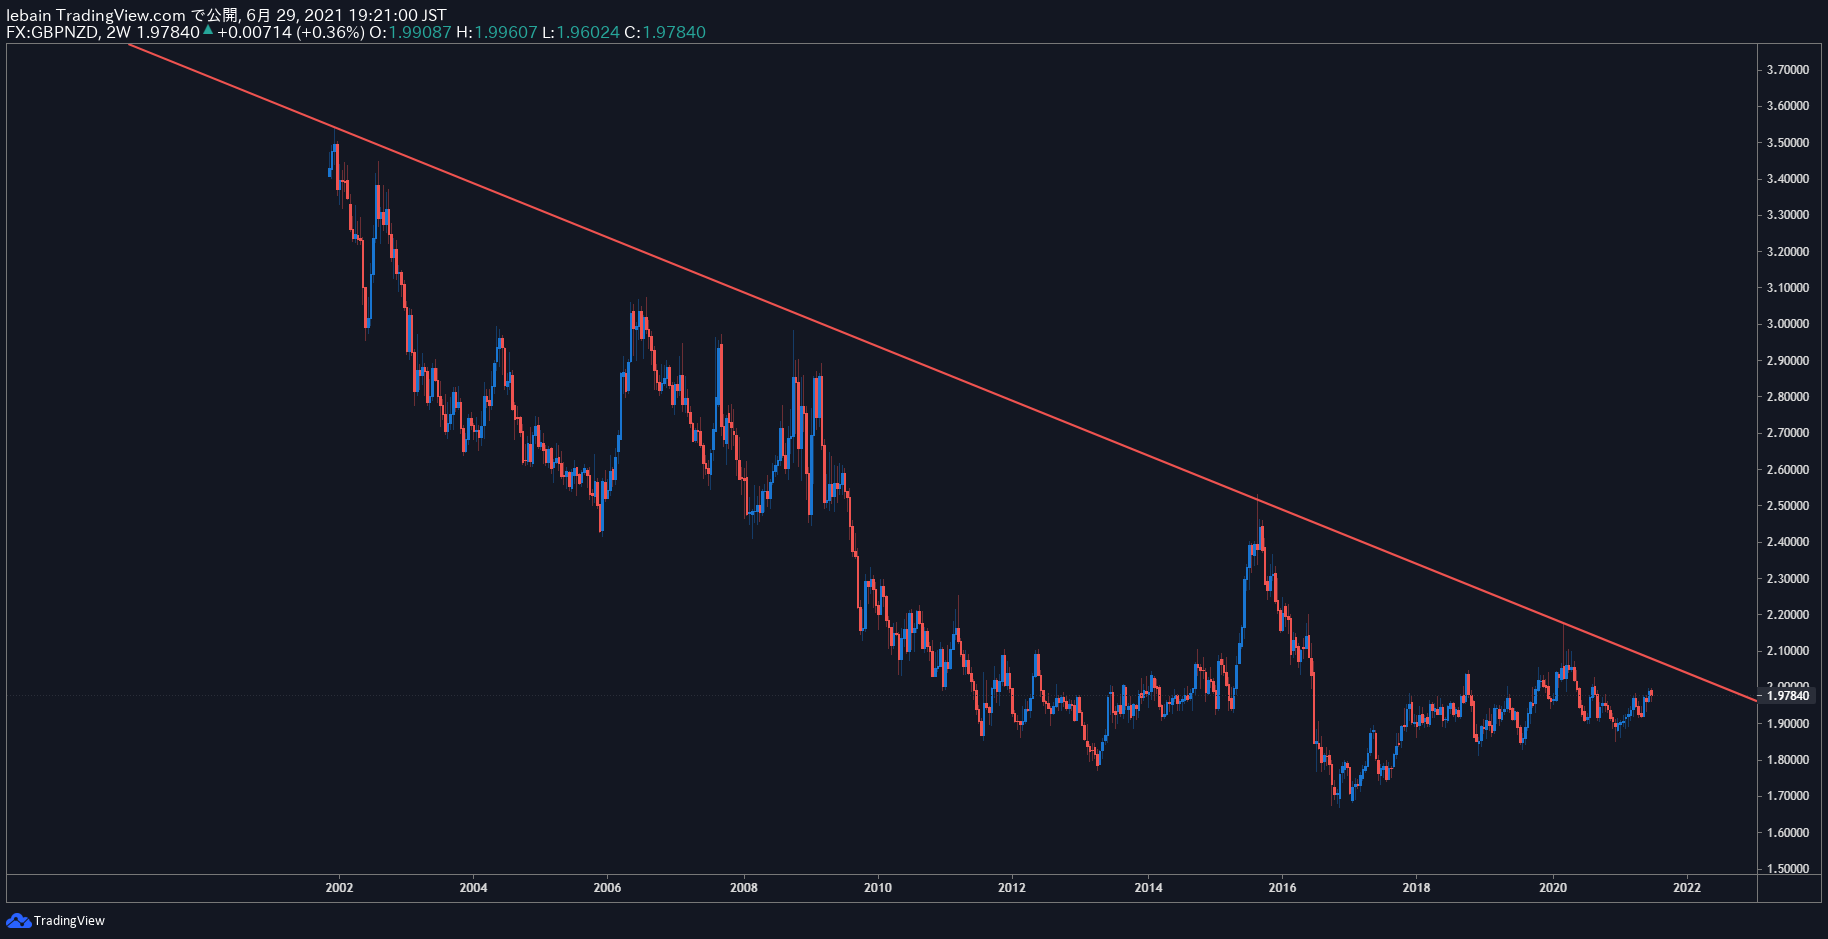1828x939 pixels.
Task: Click the 1.80000 price axis label
Action: 1788,760
